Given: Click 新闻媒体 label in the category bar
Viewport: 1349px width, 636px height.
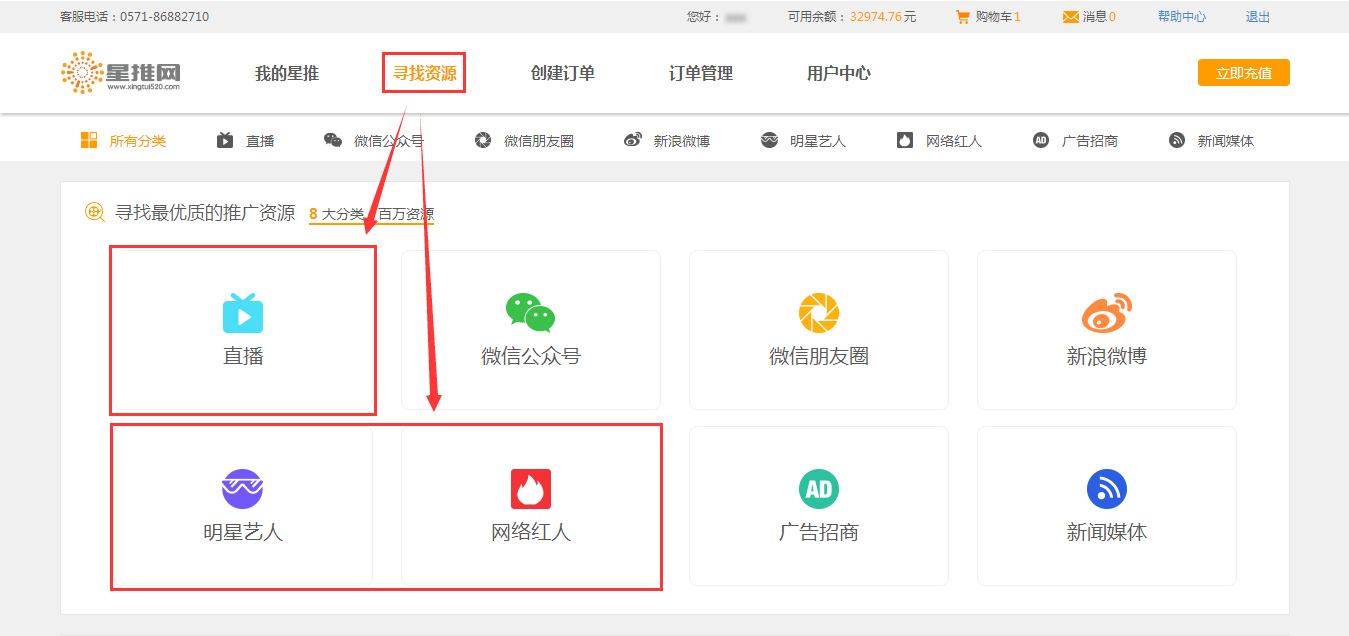Looking at the screenshot, I should point(1226,141).
